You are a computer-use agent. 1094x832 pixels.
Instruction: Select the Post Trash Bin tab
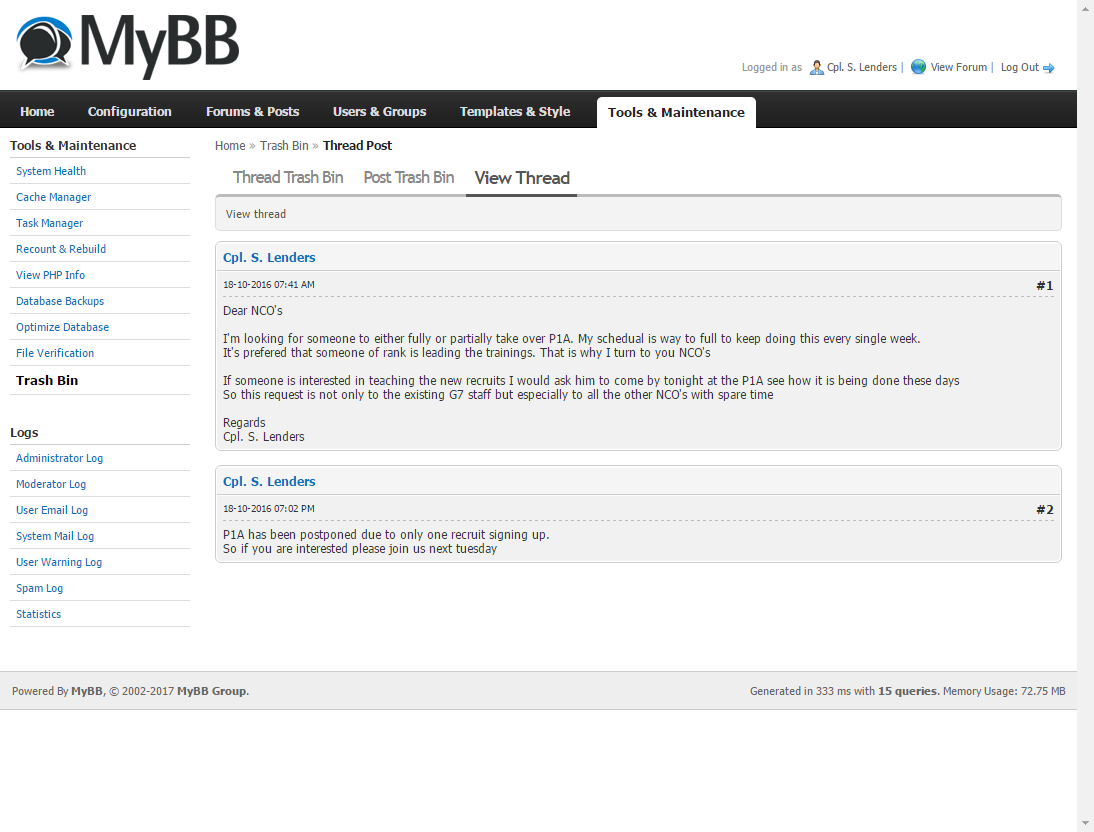pos(408,178)
